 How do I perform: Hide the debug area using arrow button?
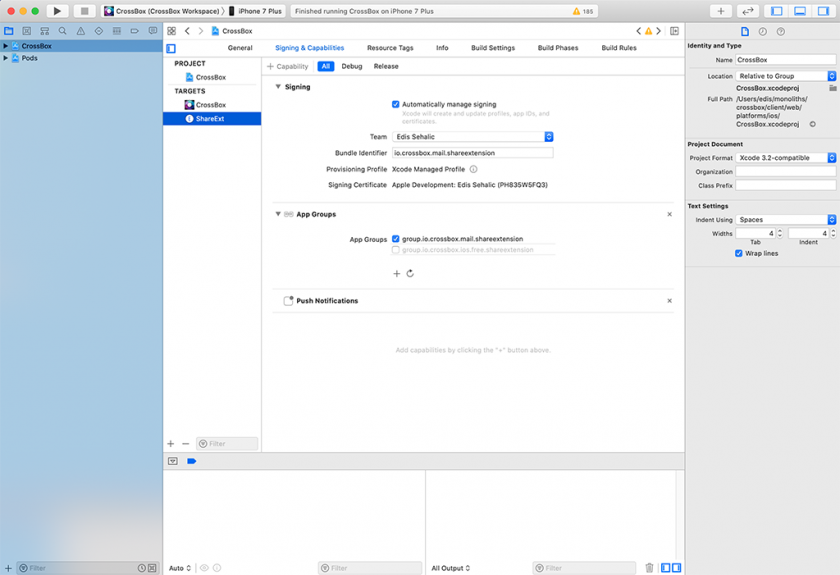pyautogui.click(x=172, y=461)
